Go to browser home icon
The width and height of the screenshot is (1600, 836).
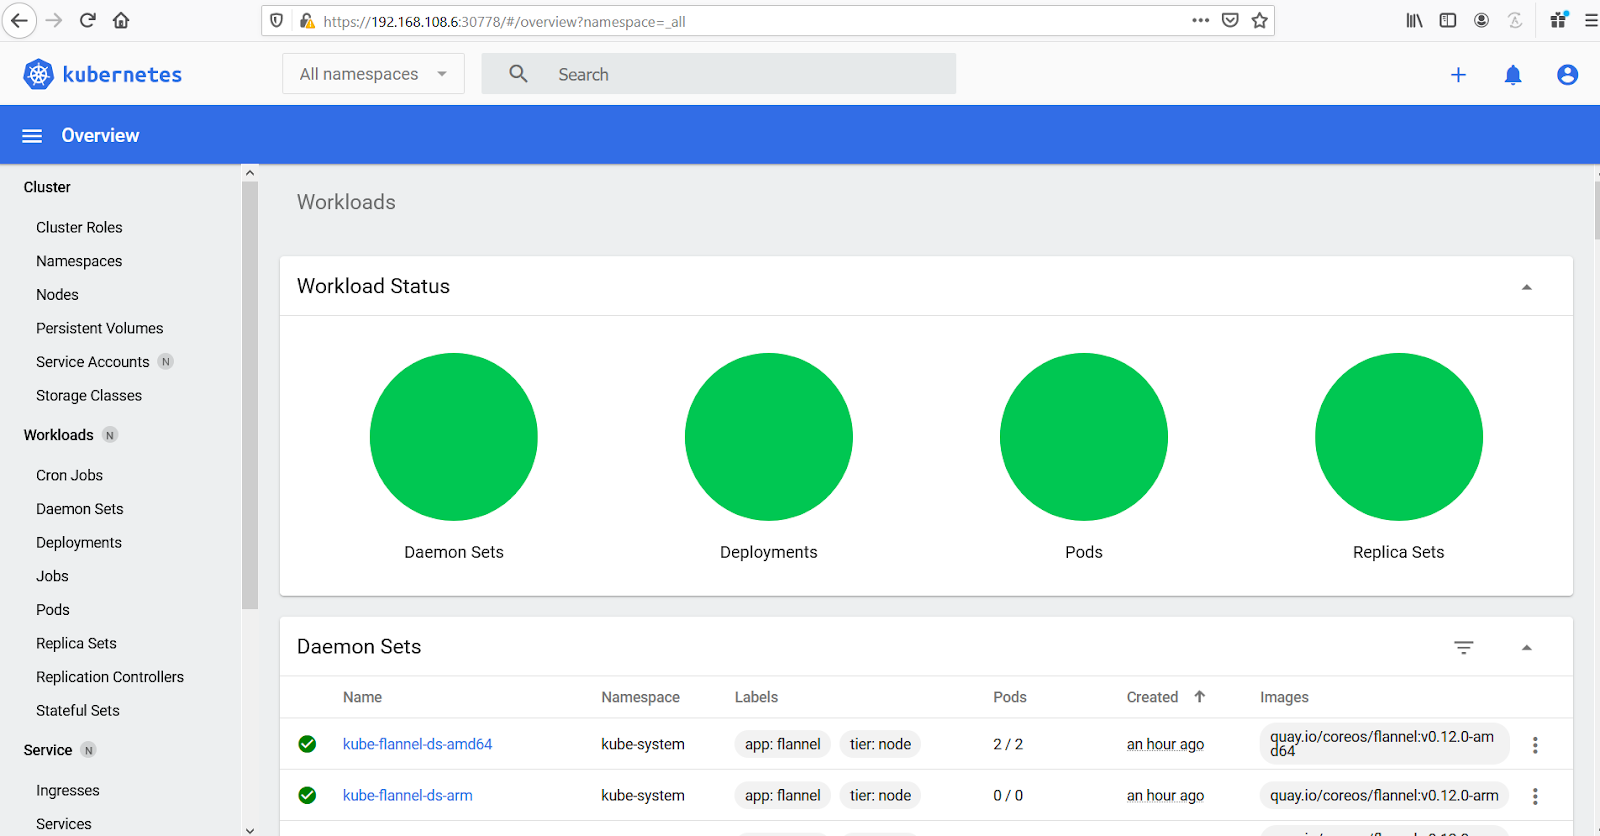point(121,20)
